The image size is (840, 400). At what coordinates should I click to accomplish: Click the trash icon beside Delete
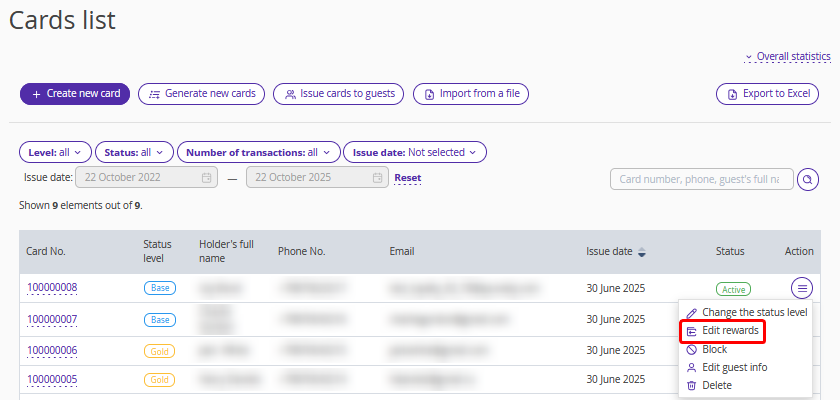(x=692, y=385)
